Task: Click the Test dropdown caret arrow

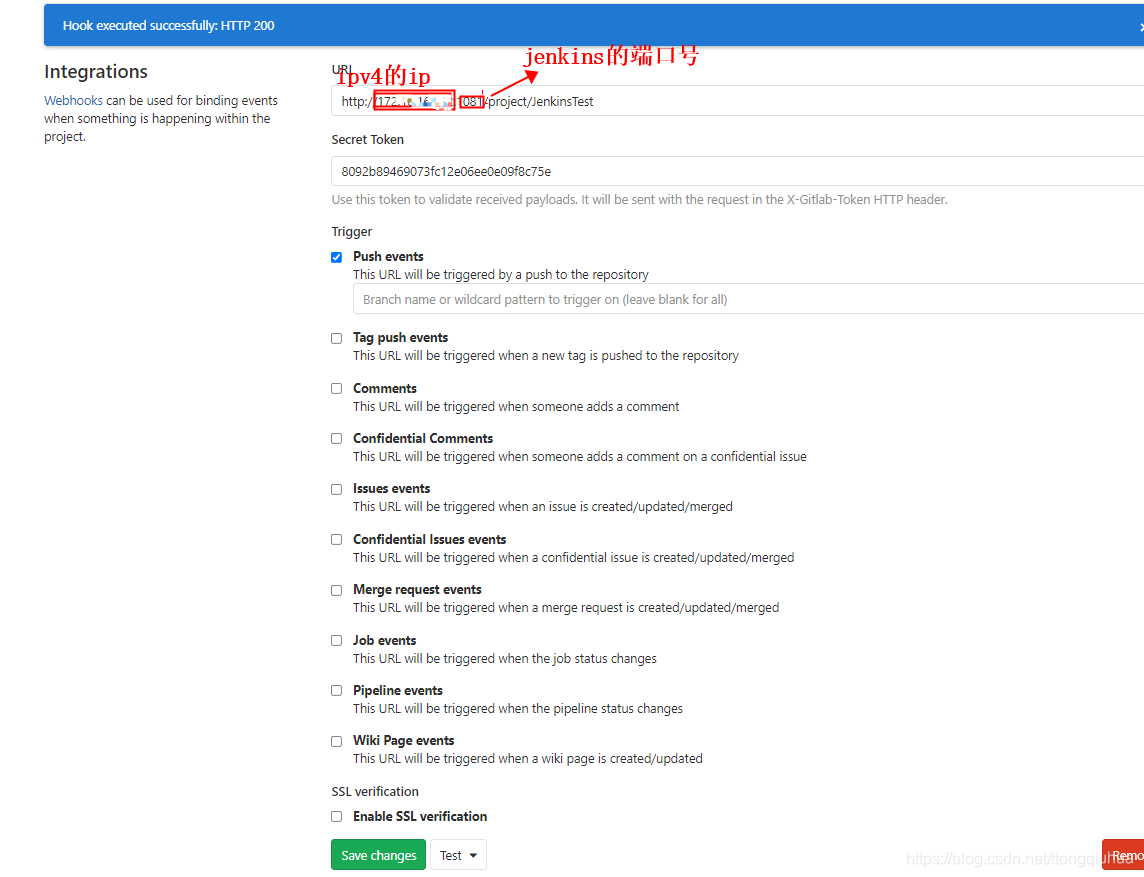Action: (472, 855)
